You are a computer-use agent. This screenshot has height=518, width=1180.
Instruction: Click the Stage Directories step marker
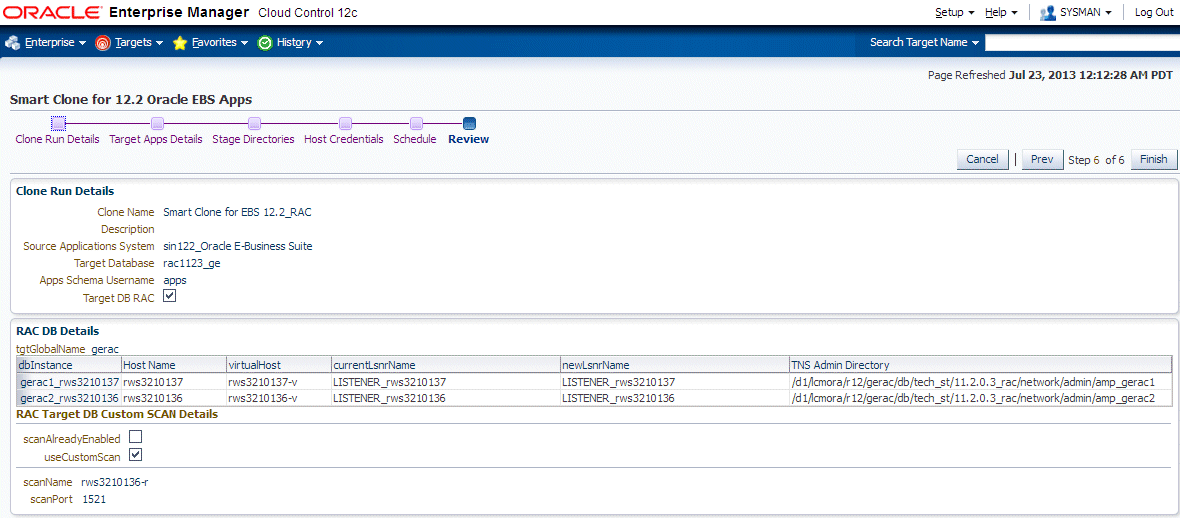[x=254, y=123]
